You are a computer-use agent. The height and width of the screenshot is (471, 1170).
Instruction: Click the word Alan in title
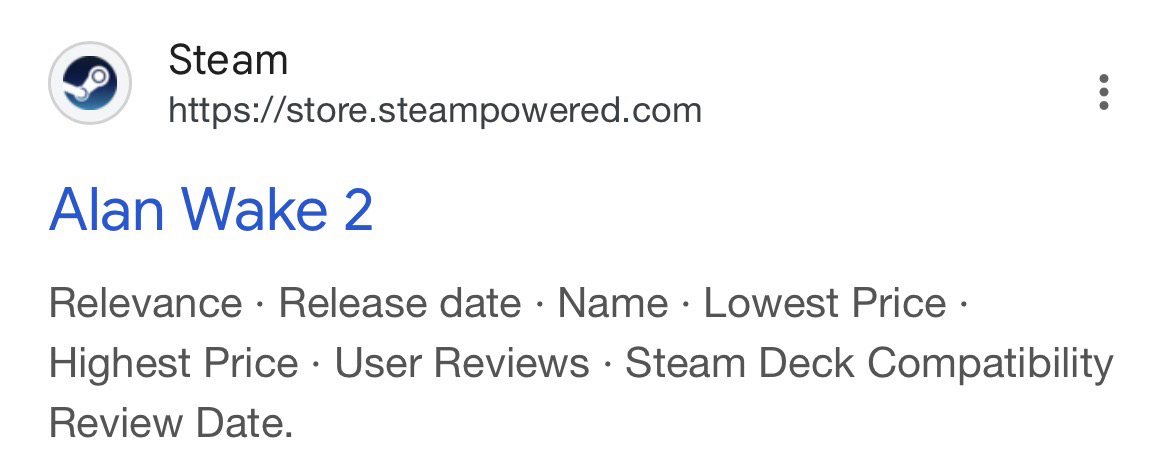click(x=106, y=210)
